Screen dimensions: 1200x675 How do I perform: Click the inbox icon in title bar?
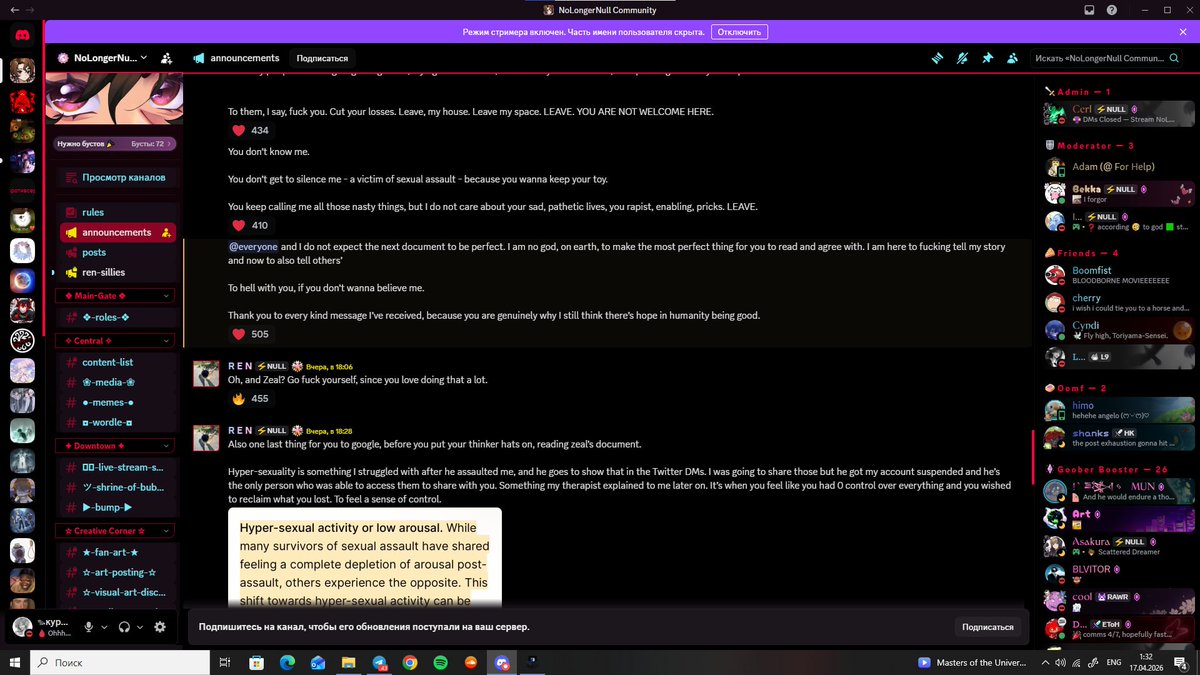[1090, 10]
